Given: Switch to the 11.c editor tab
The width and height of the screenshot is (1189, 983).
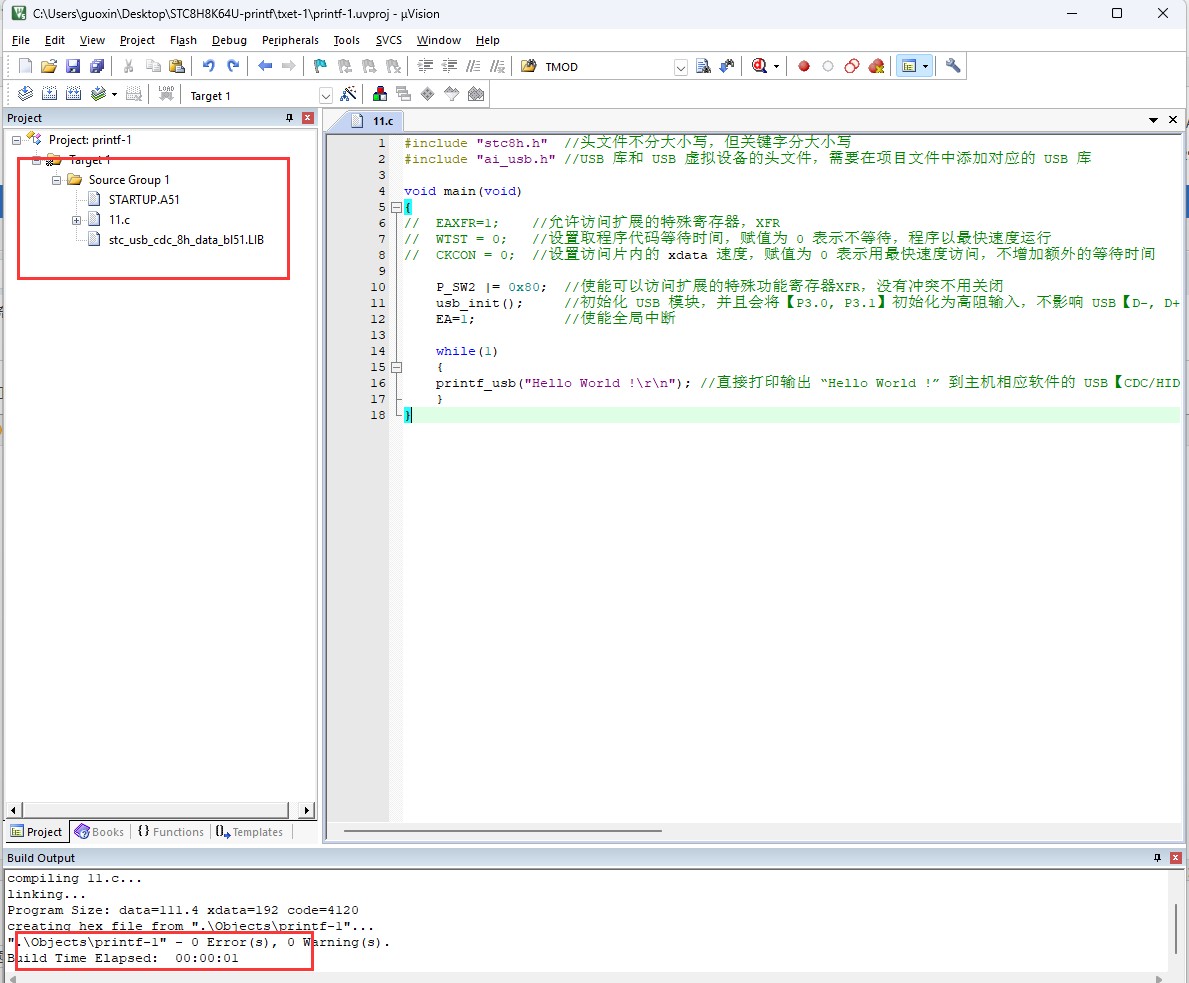Looking at the screenshot, I should 376,121.
